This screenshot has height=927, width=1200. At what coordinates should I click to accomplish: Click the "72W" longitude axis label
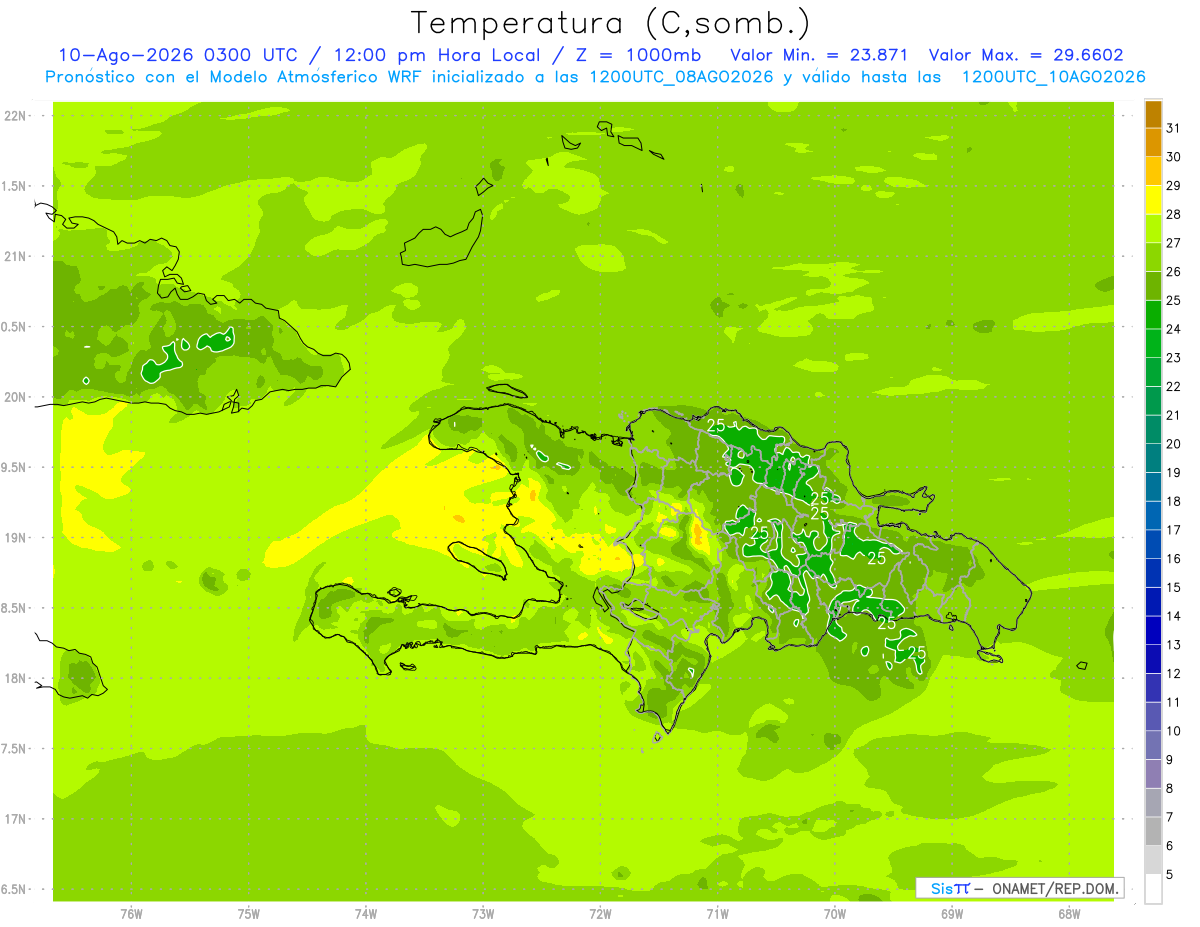tap(601, 914)
